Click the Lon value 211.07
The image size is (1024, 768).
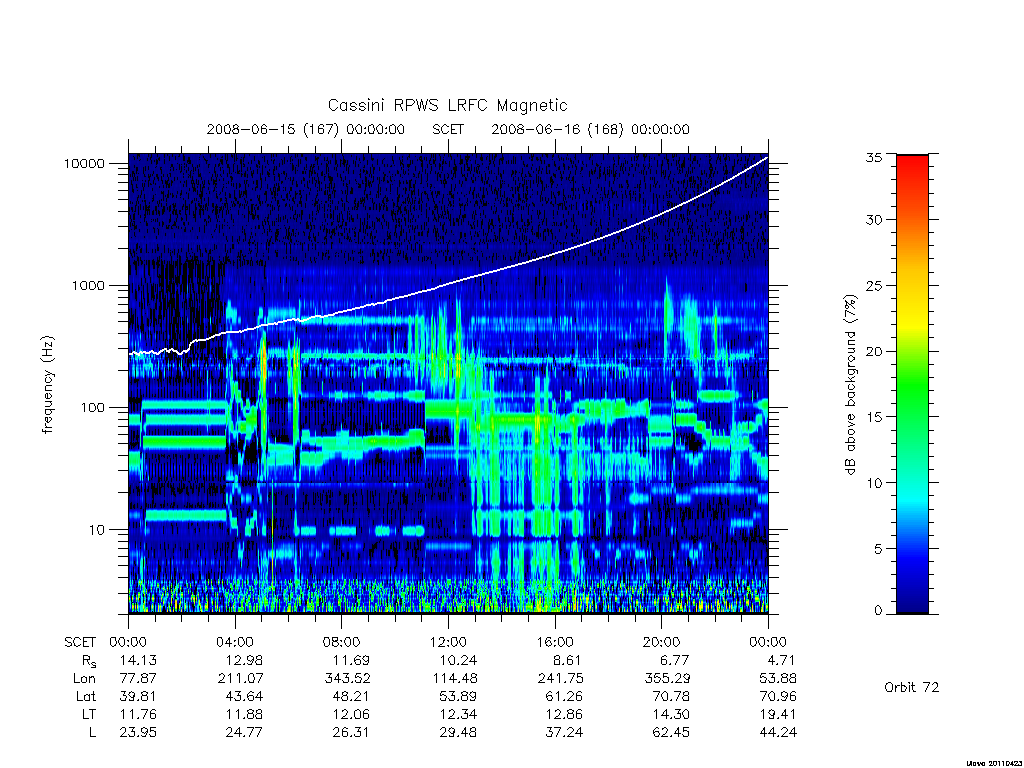tap(240, 679)
